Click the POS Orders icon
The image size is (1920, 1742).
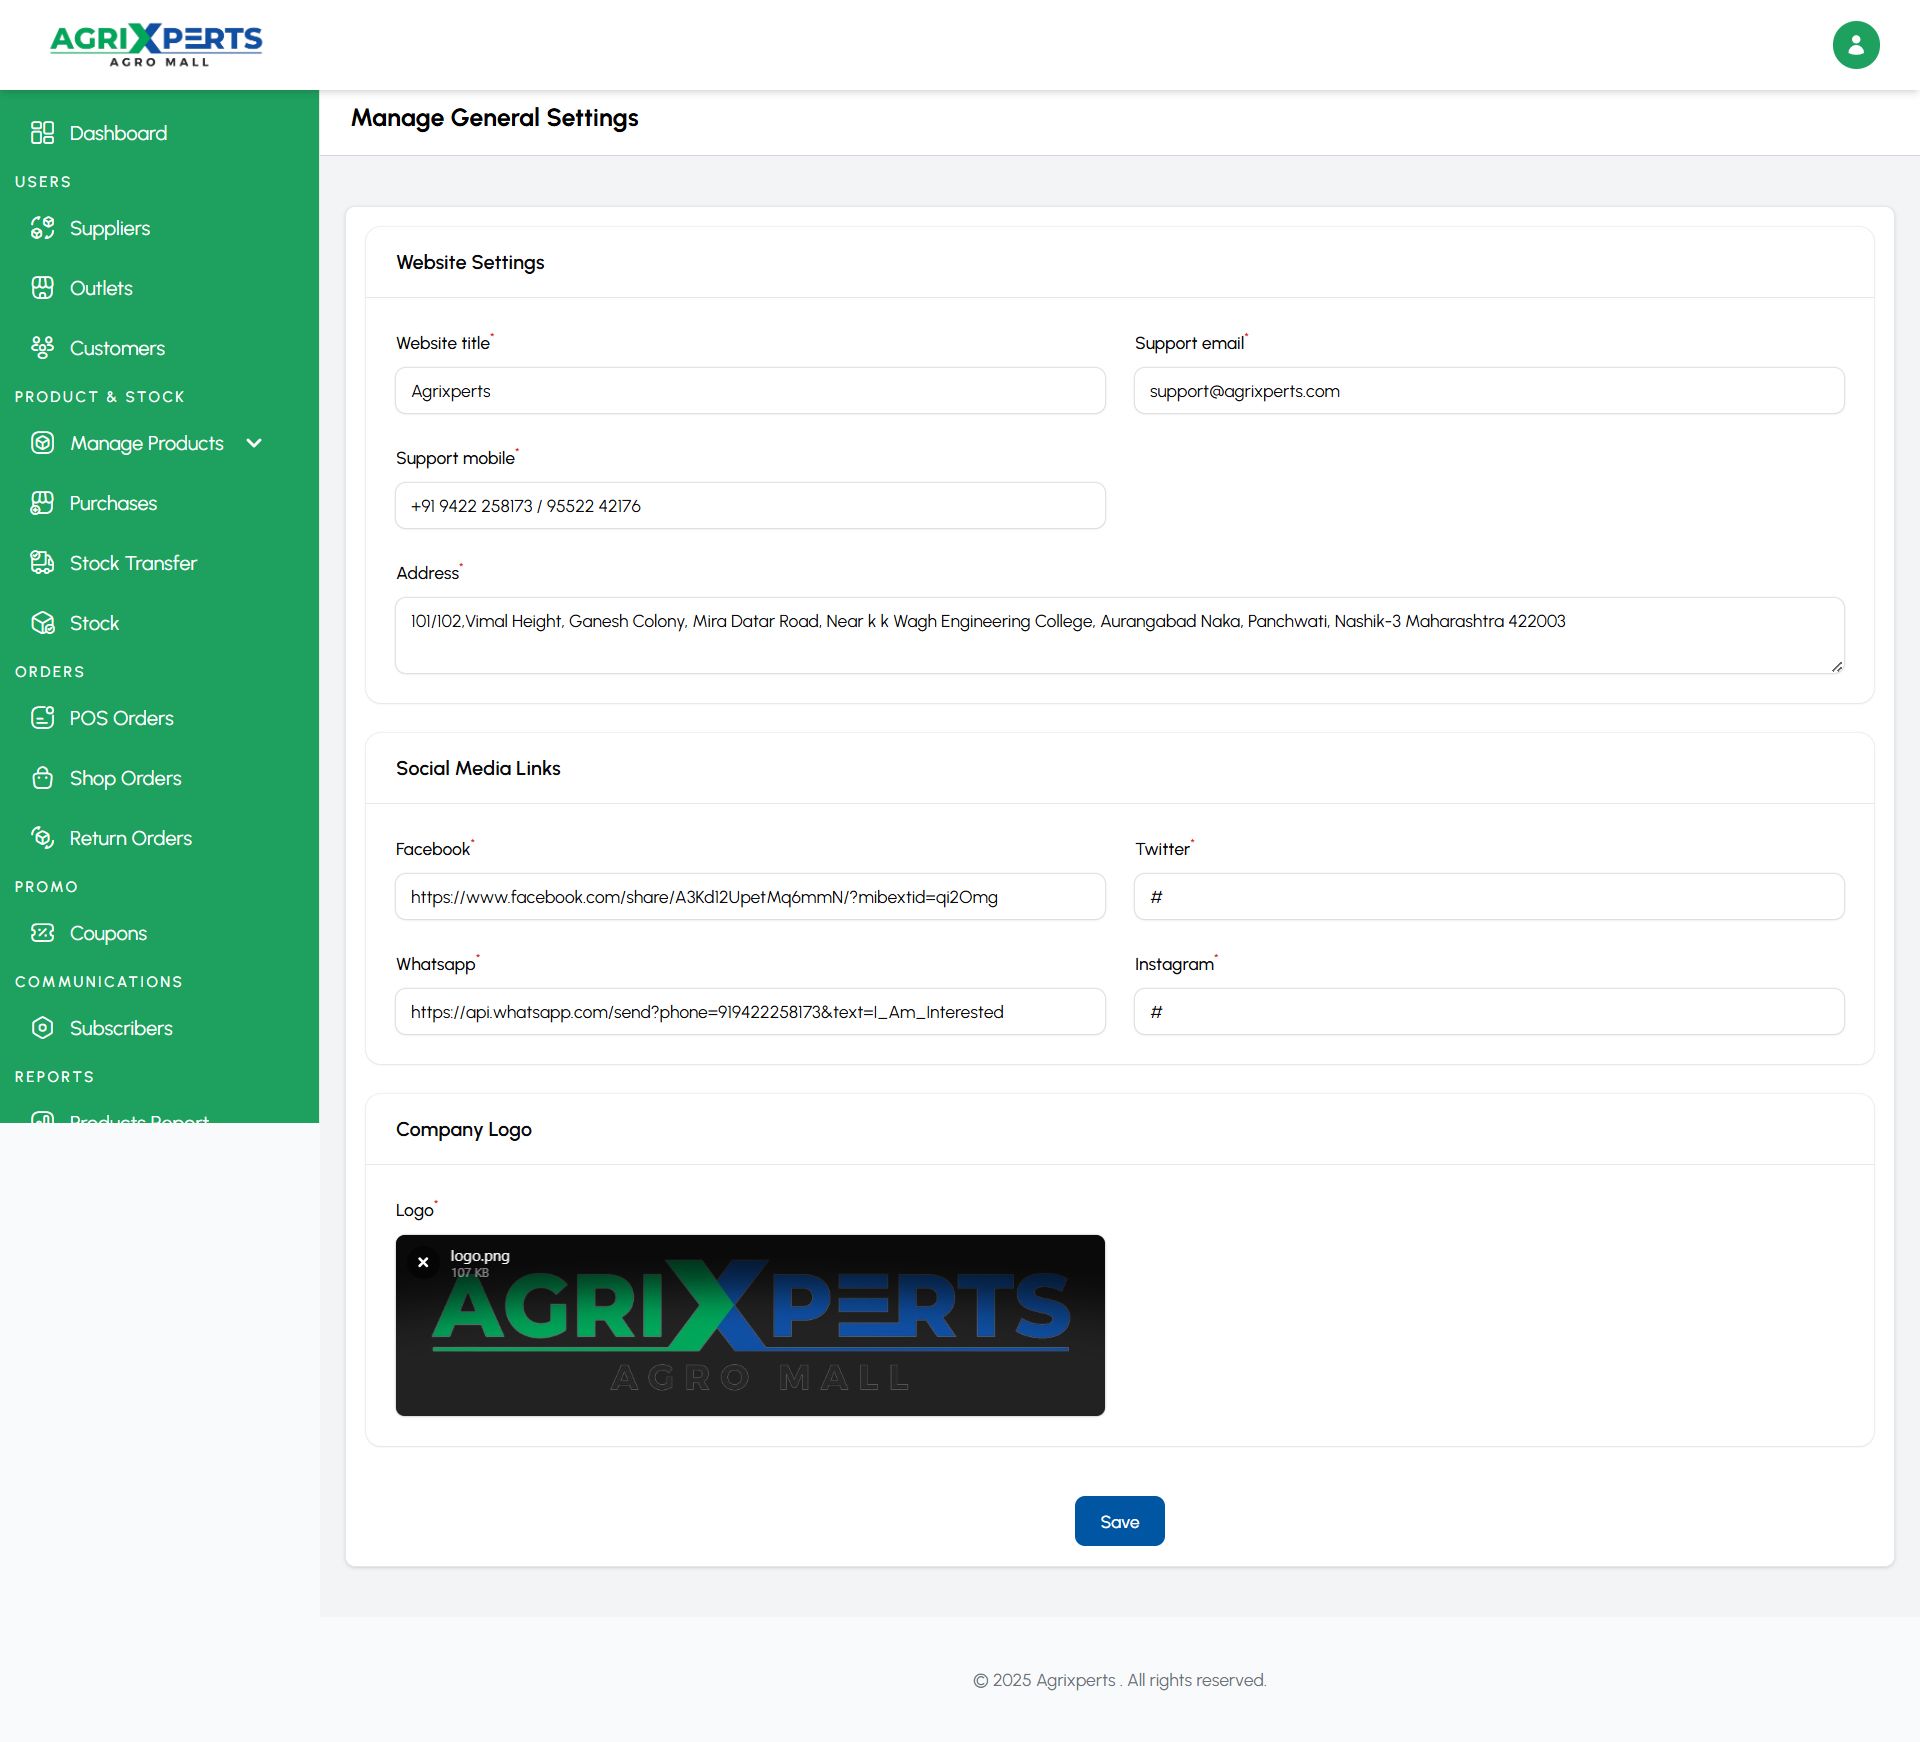(42, 718)
